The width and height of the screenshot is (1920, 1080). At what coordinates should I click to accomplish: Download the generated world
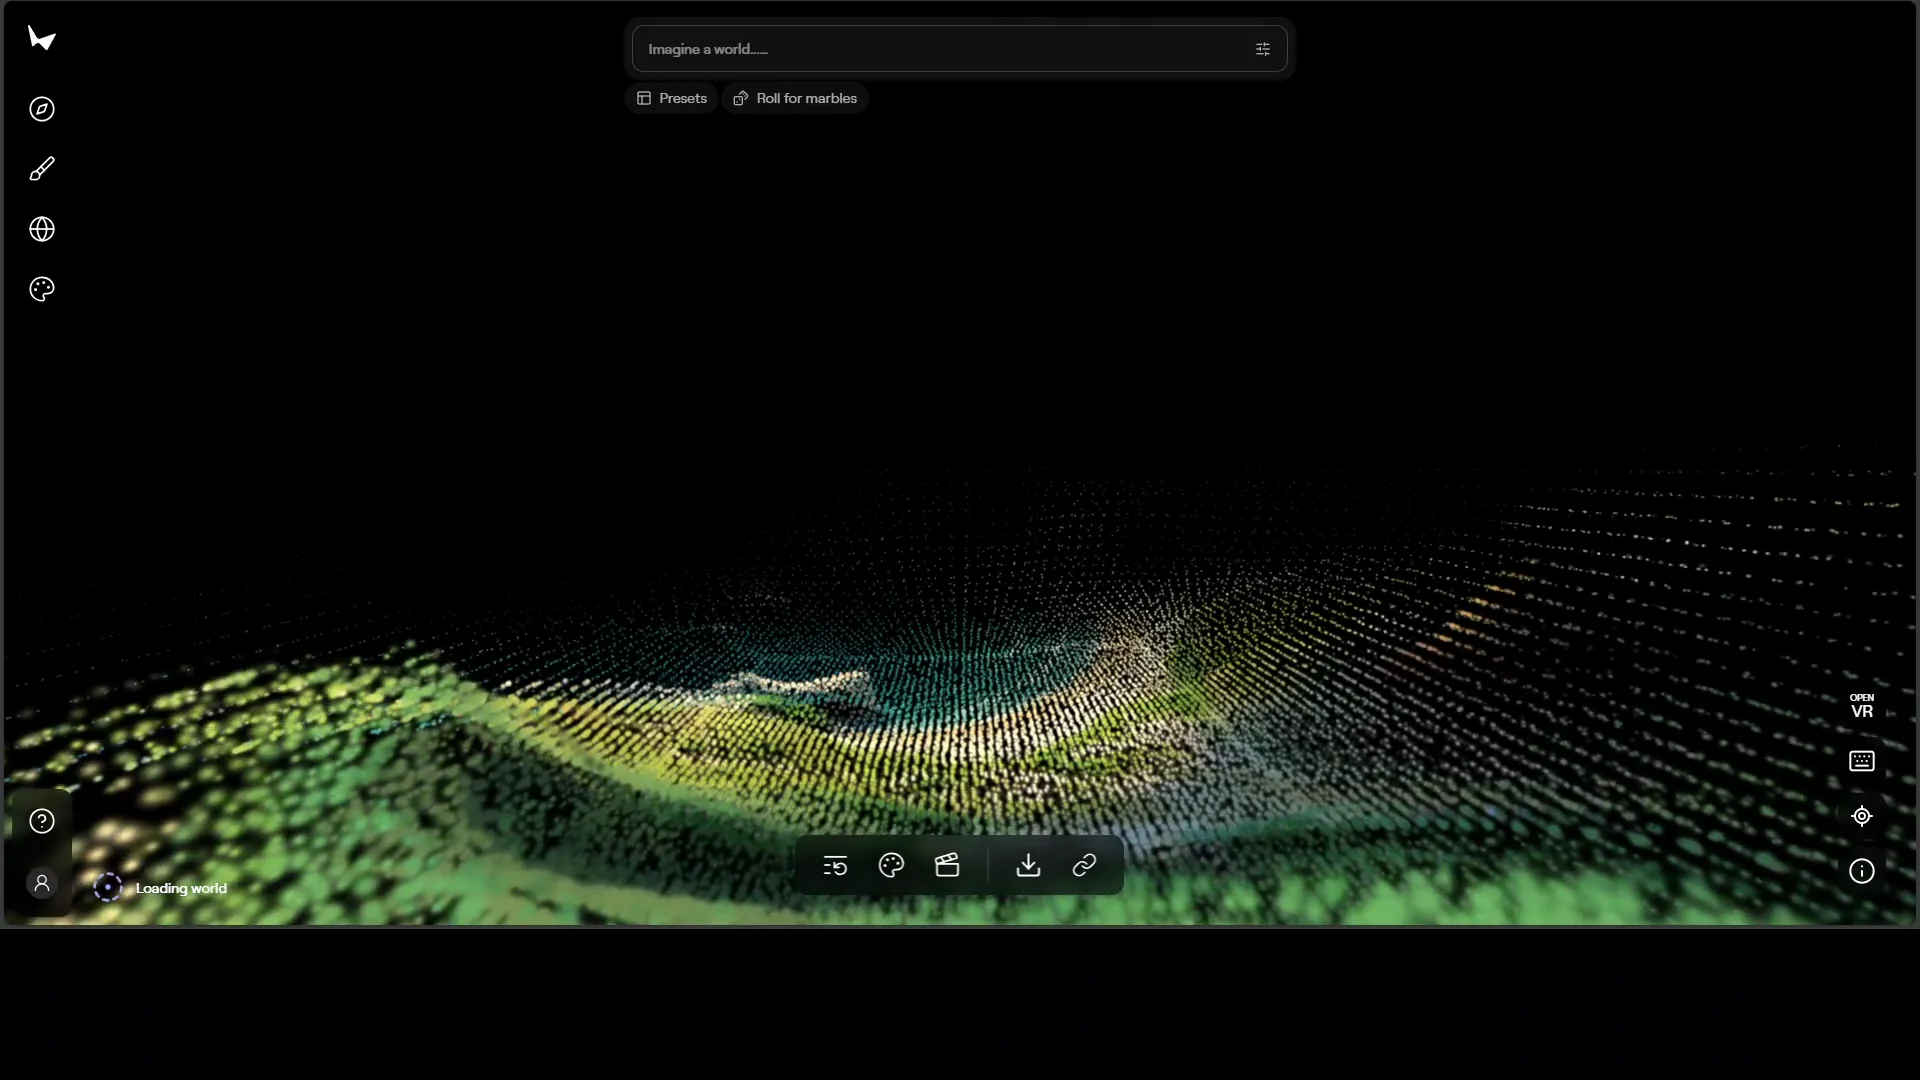(1028, 866)
